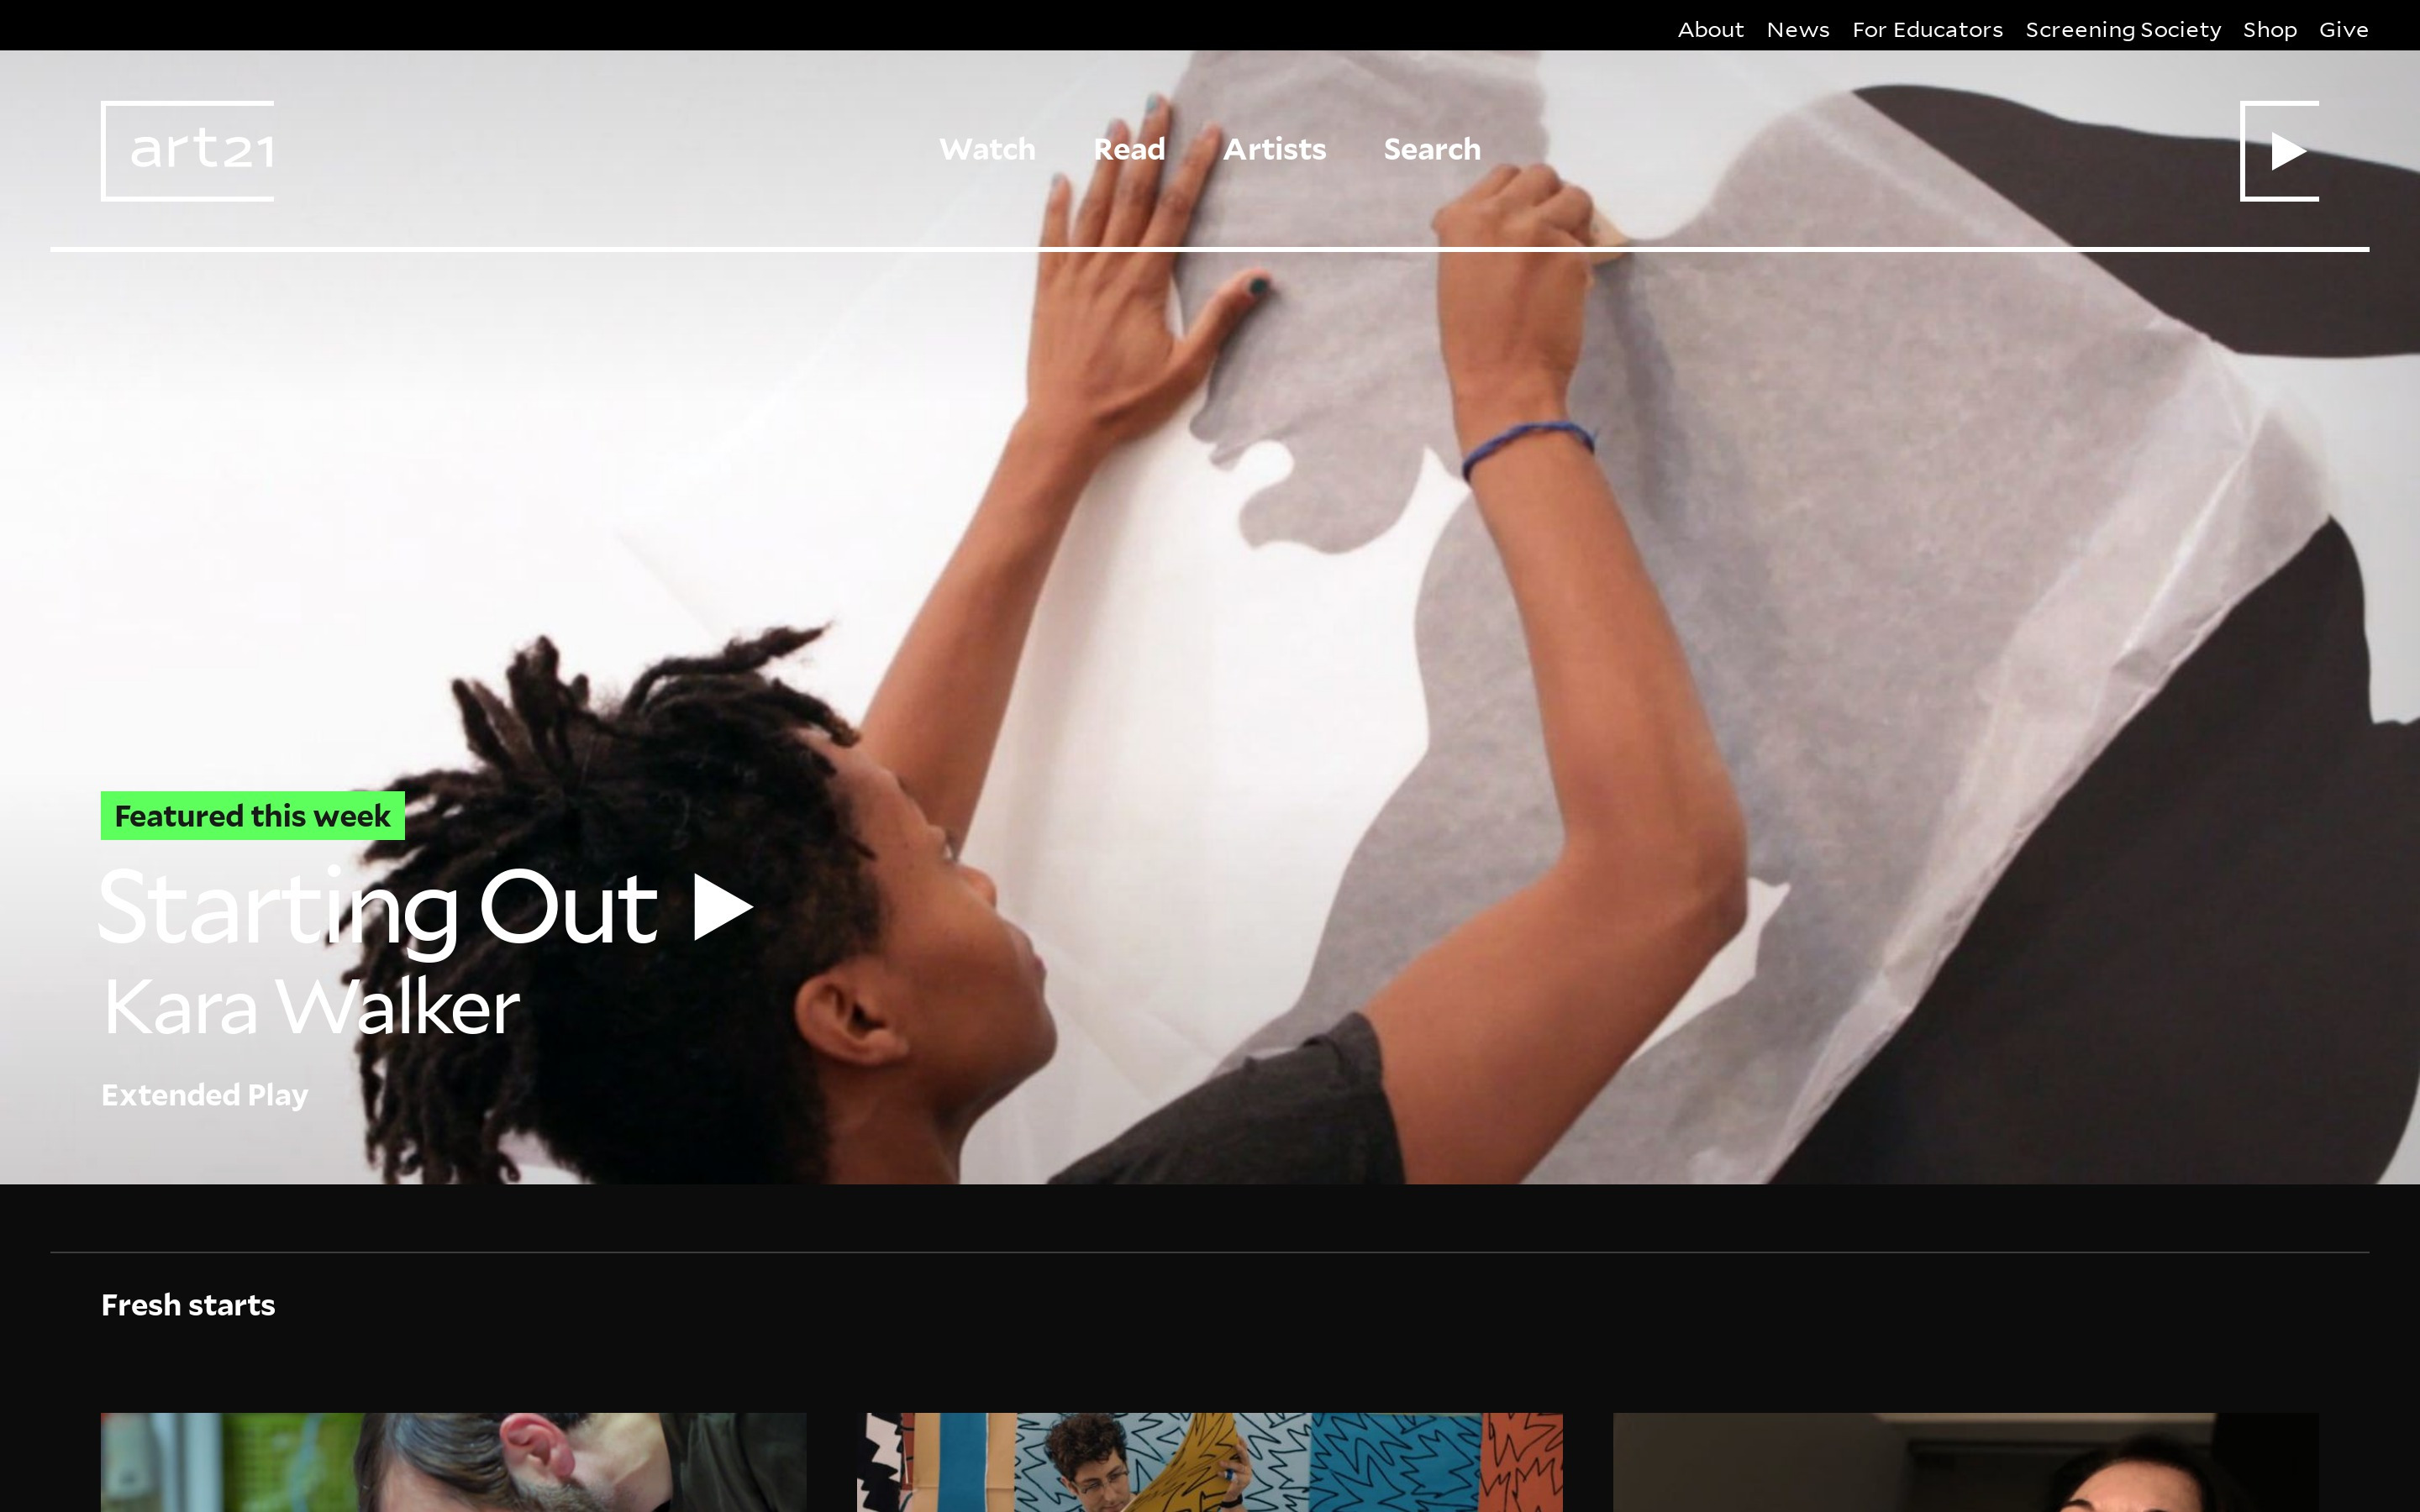This screenshot has height=1512, width=2420.
Task: Open the Read menu
Action: [1129, 150]
